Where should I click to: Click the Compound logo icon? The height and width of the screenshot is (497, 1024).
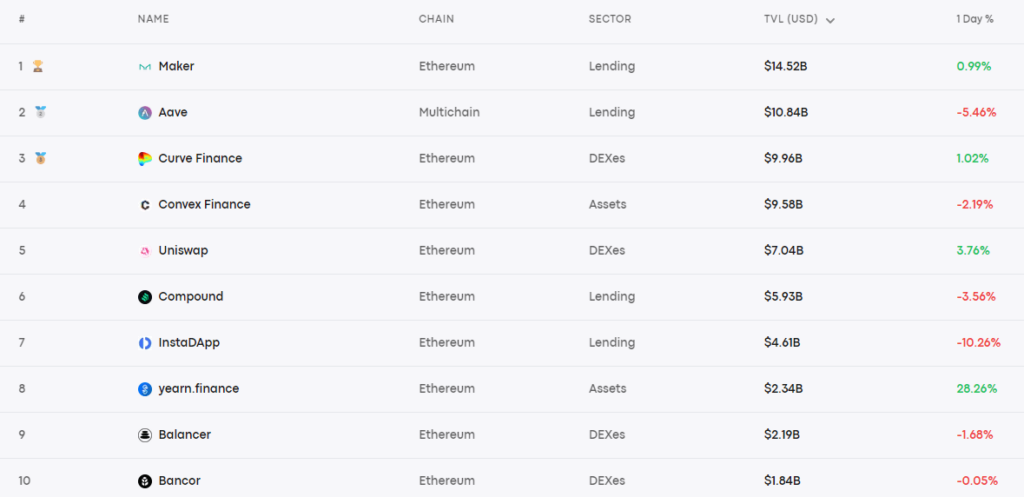tap(145, 297)
